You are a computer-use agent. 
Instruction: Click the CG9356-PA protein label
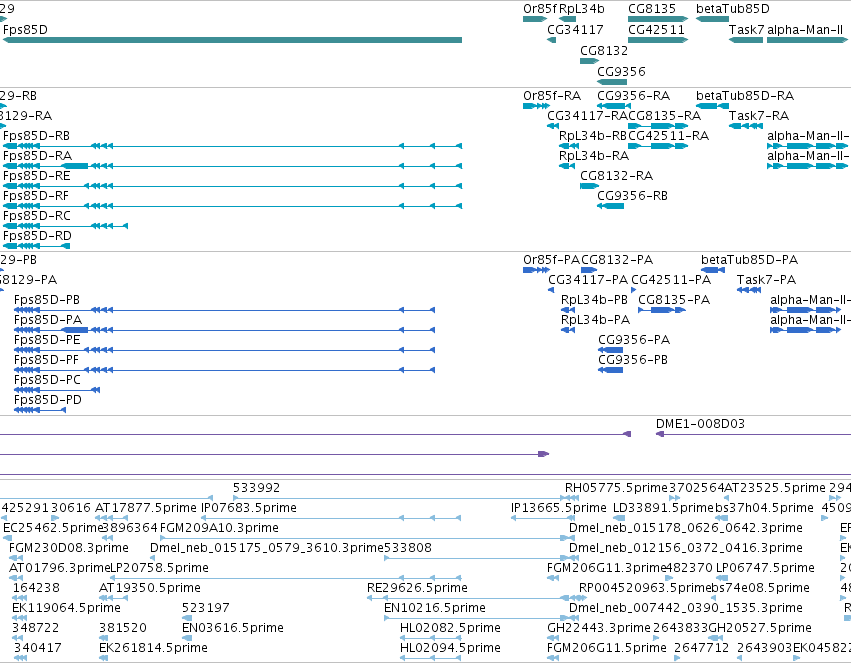pyautogui.click(x=634, y=340)
